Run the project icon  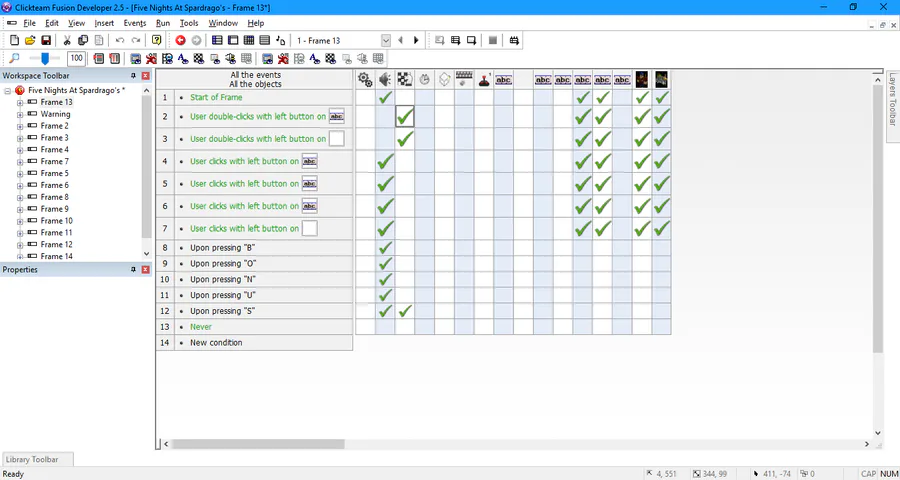click(440, 40)
